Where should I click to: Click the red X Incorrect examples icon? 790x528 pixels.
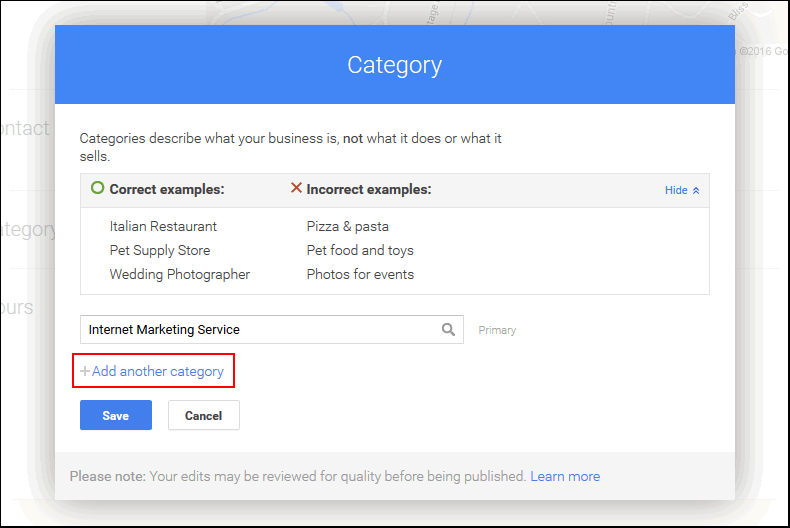point(296,188)
